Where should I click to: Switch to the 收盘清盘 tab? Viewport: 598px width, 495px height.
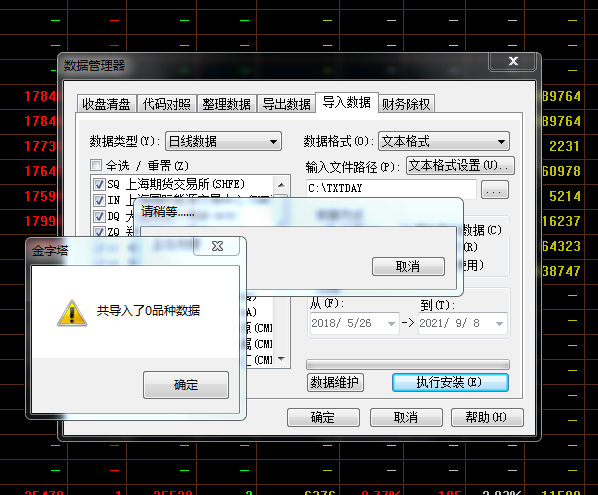[106, 104]
